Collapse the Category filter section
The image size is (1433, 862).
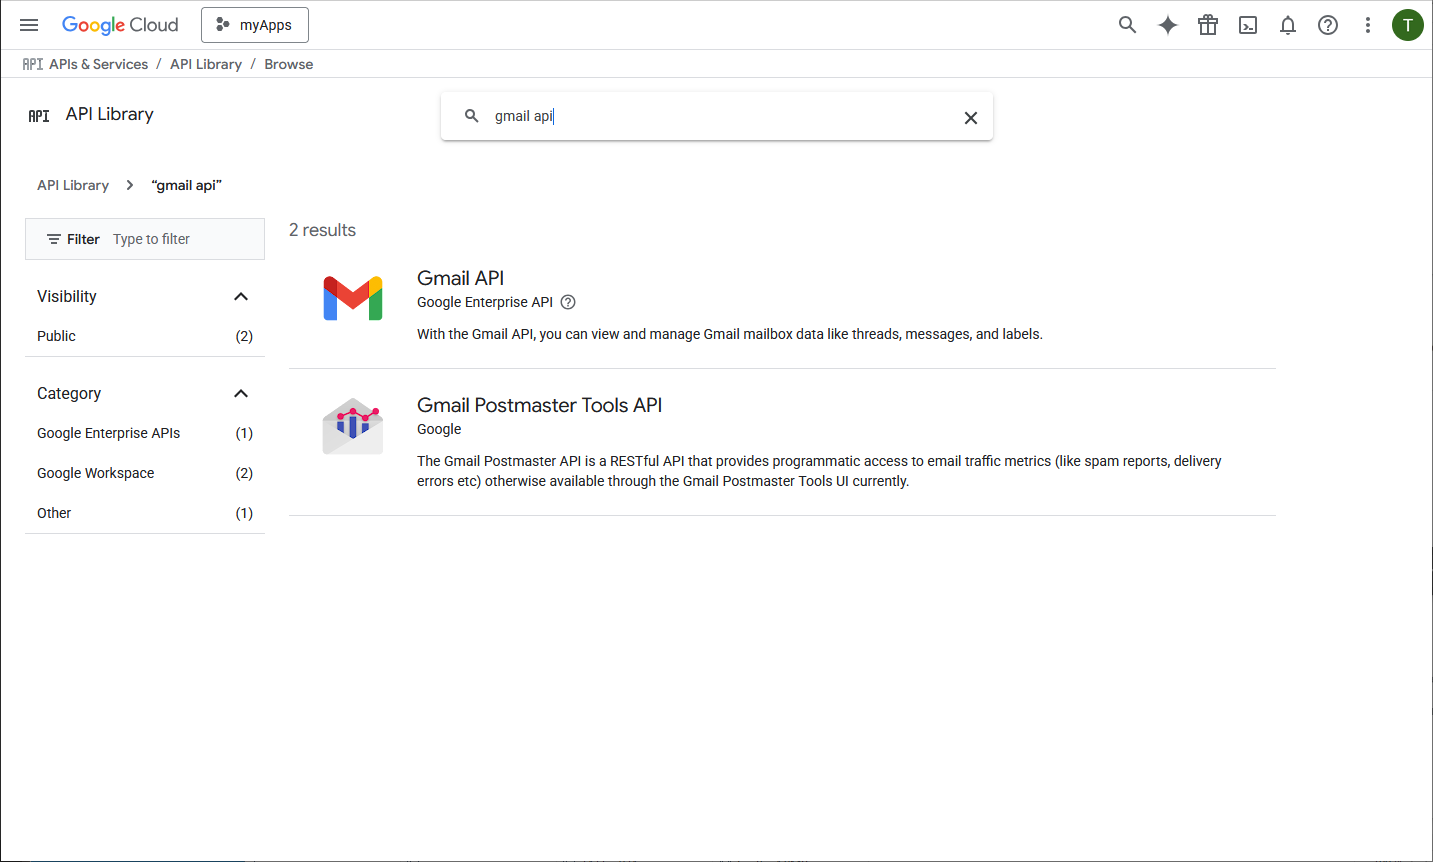tap(241, 393)
